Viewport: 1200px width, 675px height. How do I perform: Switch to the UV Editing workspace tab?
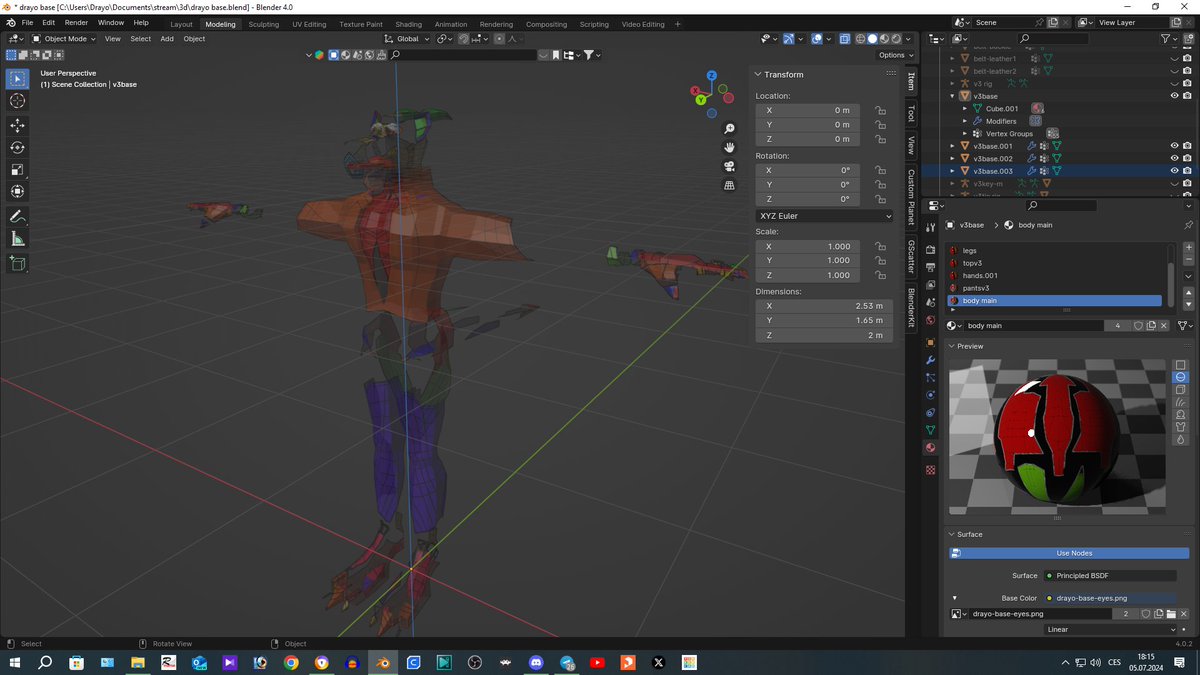pos(309,24)
